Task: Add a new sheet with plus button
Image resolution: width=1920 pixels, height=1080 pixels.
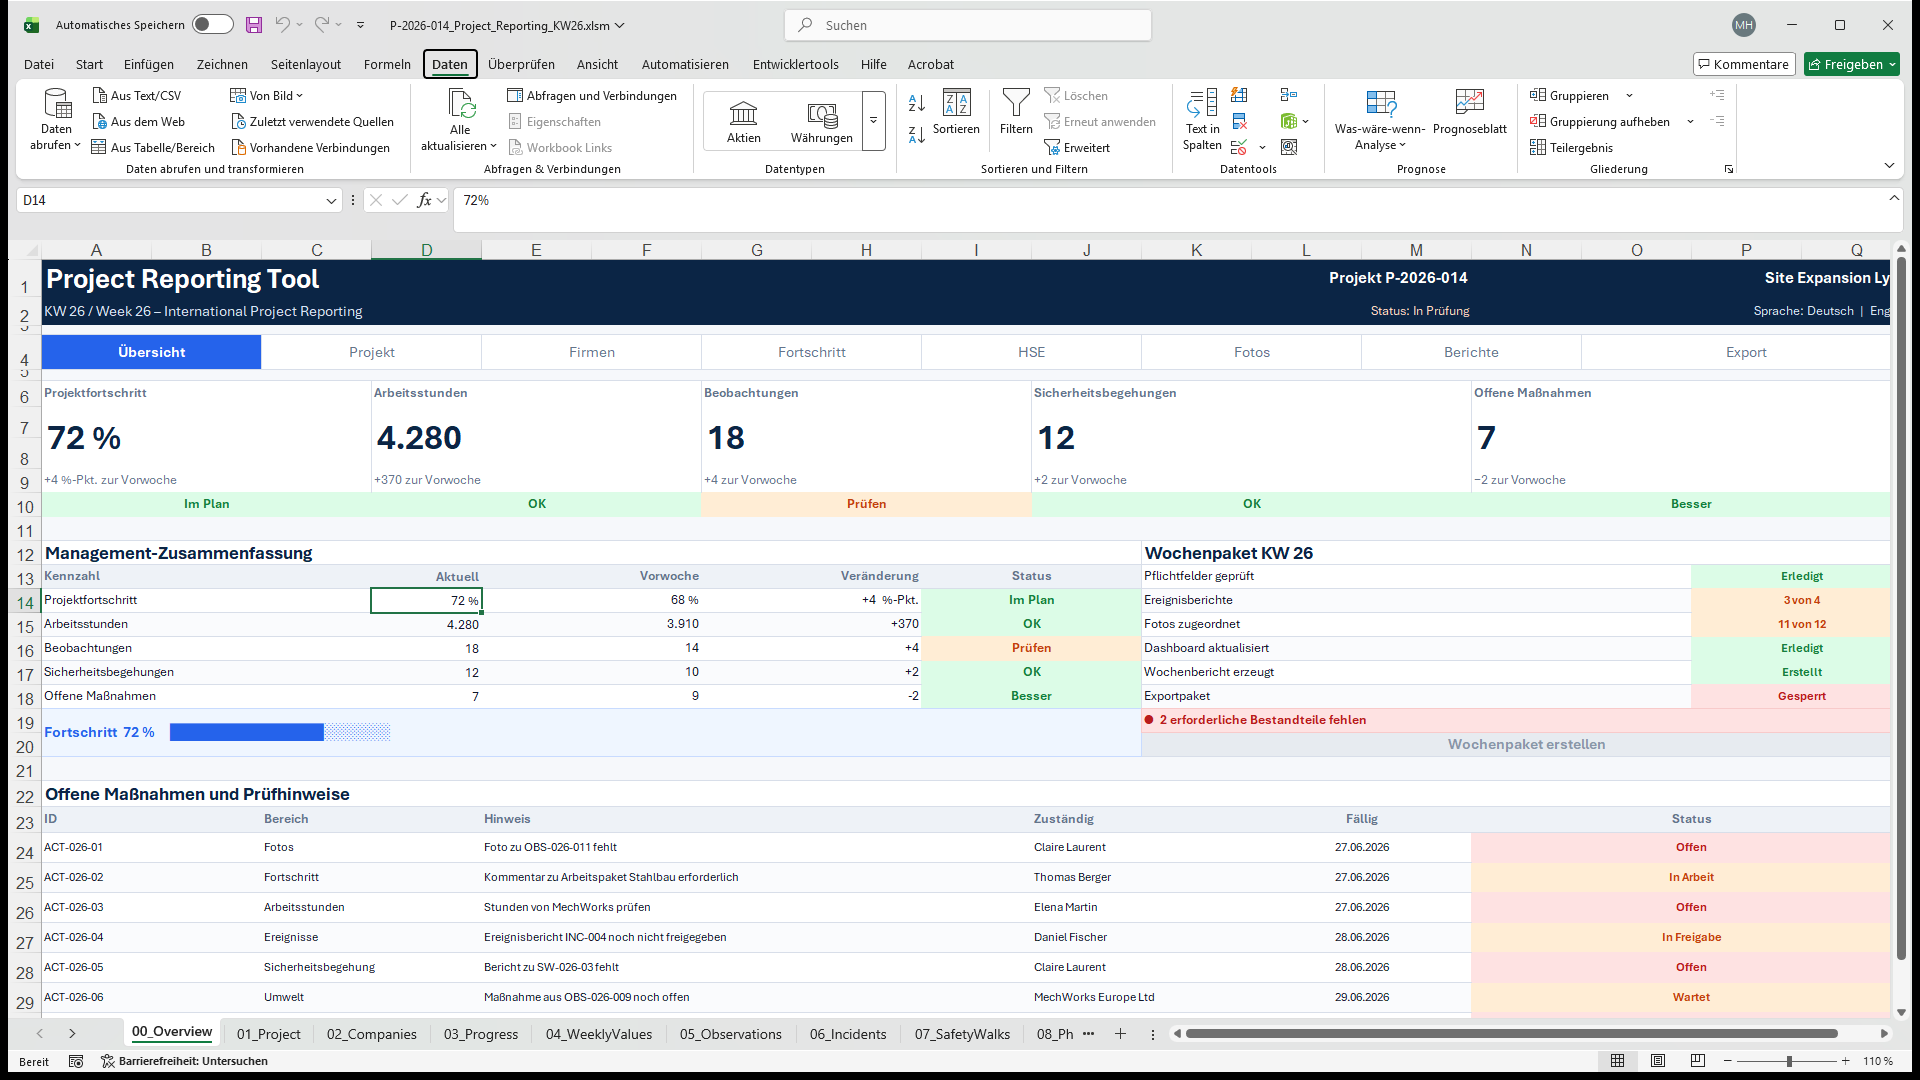Action: tap(1120, 1034)
